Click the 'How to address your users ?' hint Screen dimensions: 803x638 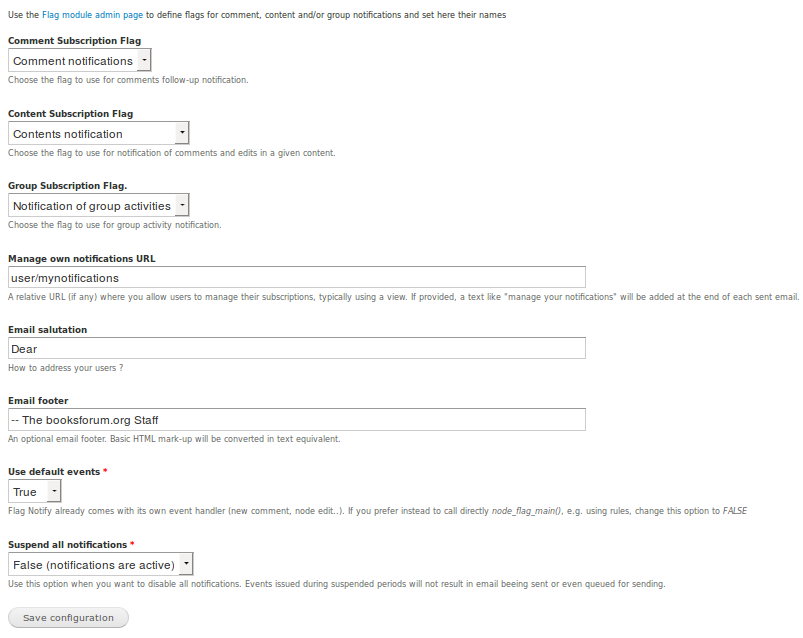(65, 367)
